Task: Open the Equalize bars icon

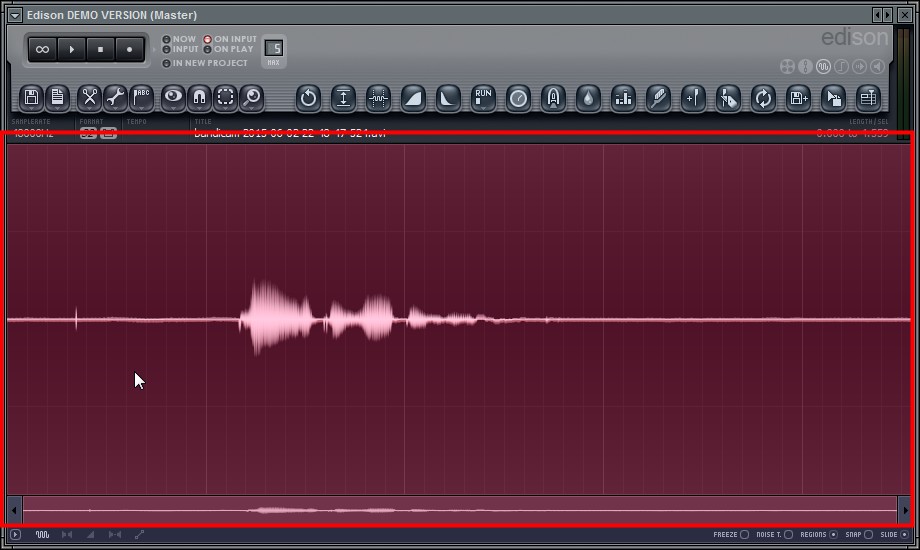Action: pyautogui.click(x=623, y=97)
